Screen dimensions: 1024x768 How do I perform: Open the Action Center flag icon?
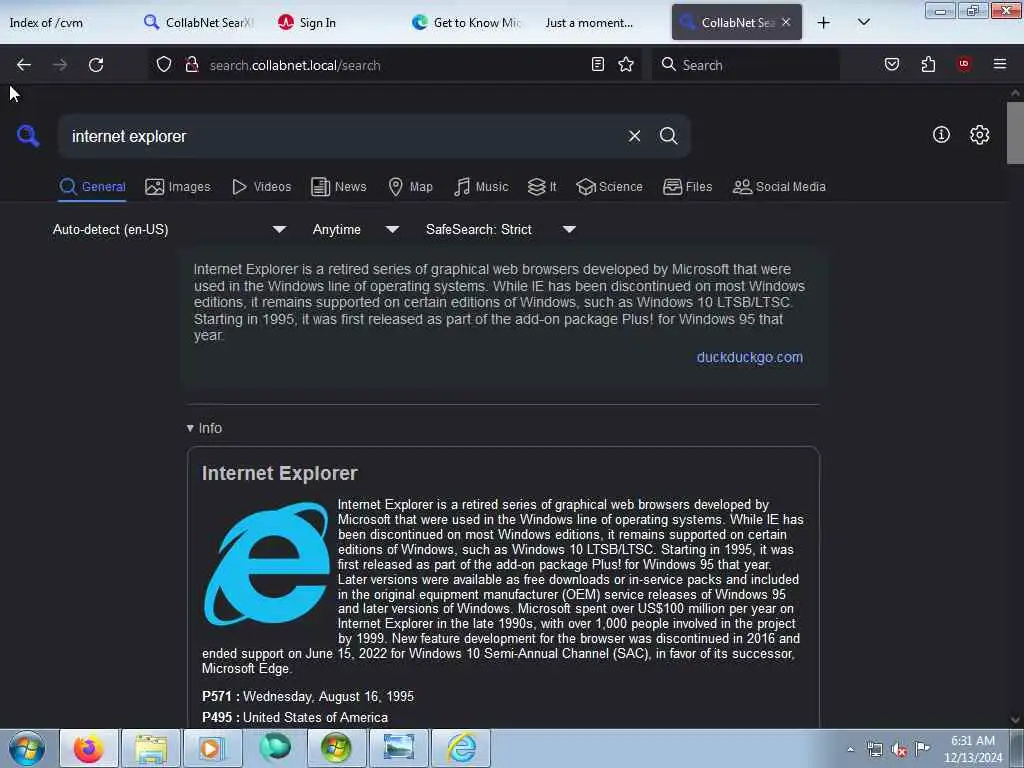(x=922, y=748)
